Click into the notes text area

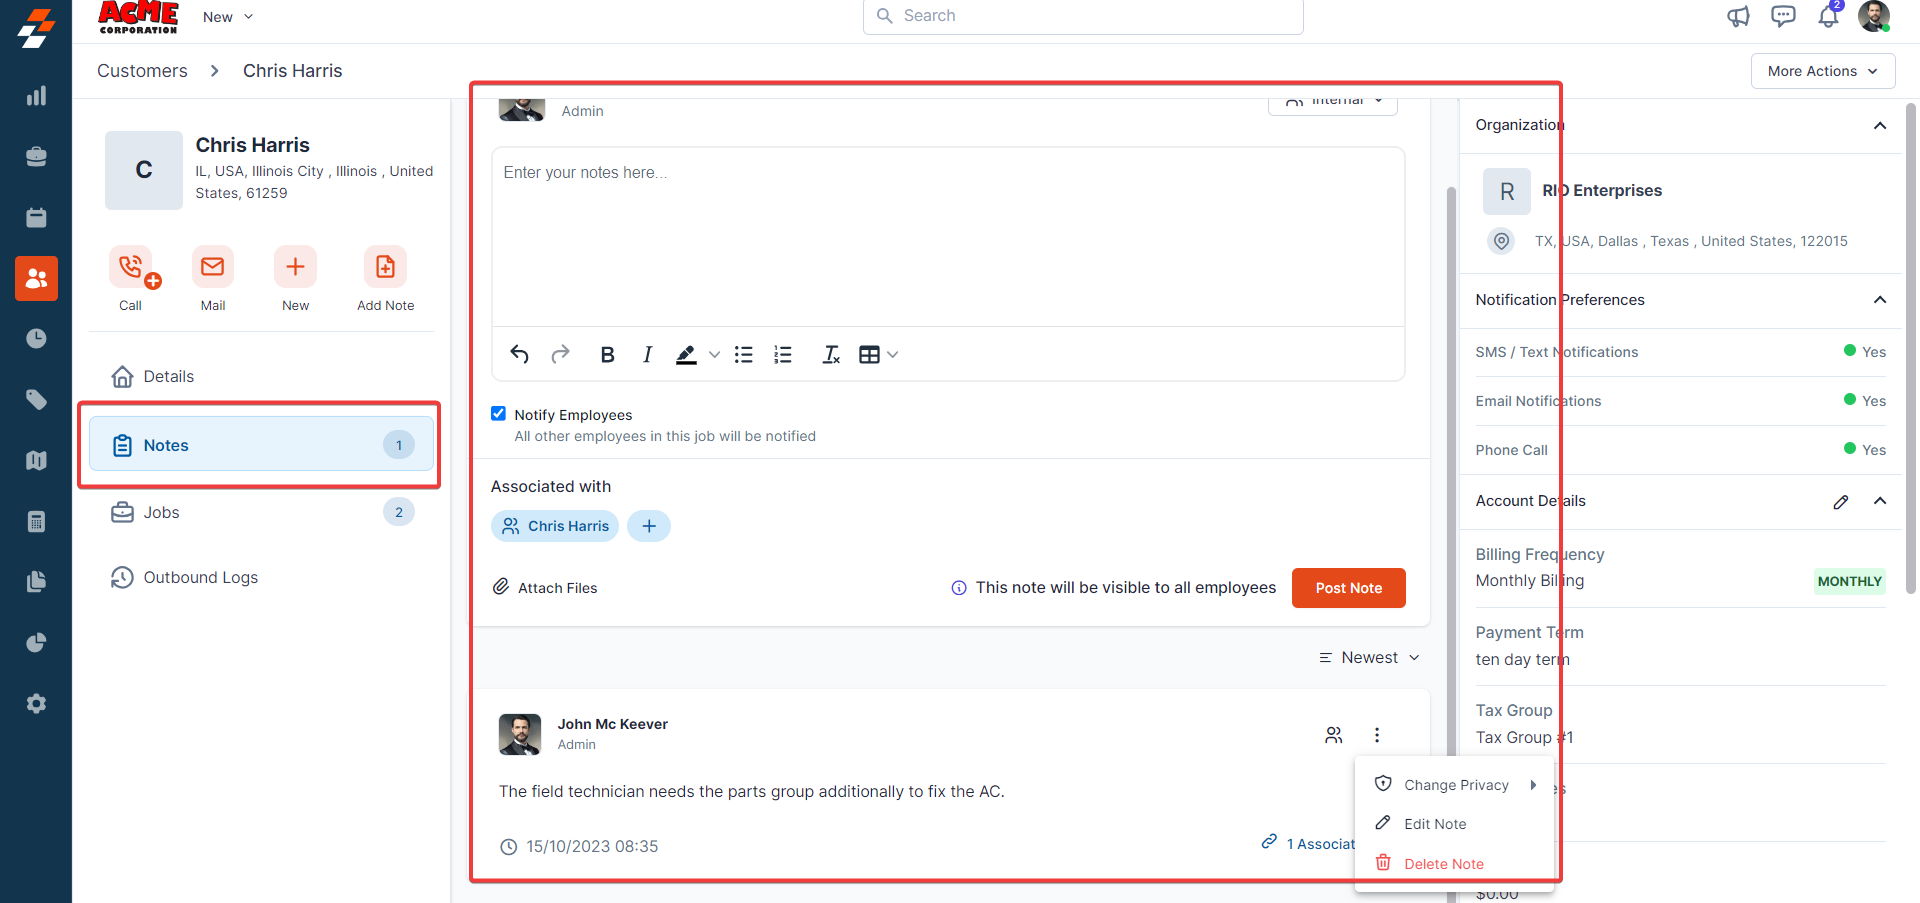tap(948, 237)
